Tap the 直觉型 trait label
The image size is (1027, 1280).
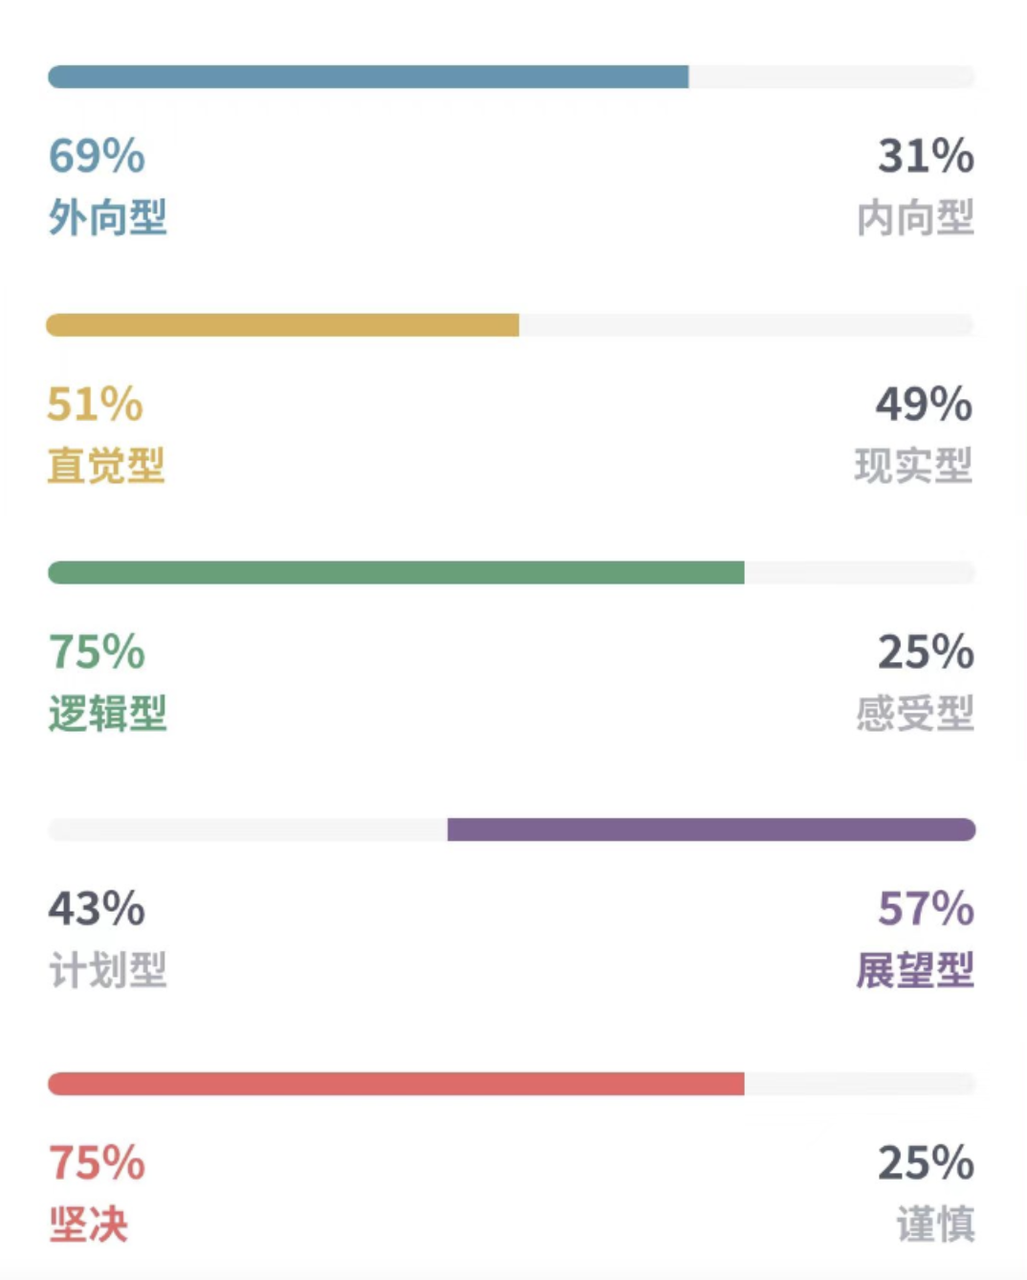[106, 466]
